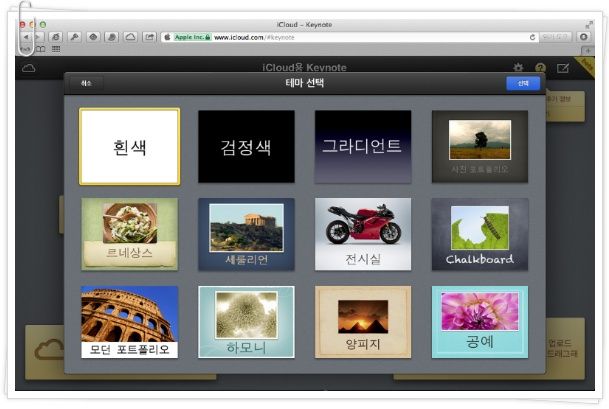Open iCloud Tabs with the cloud toolbar icon

(130, 37)
